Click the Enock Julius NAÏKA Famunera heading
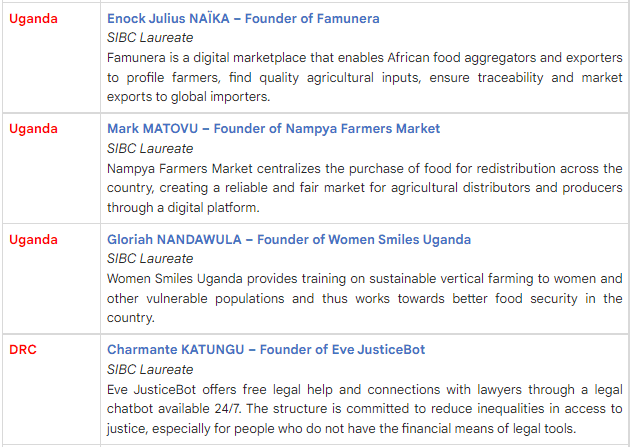Screen dimensions: 633x447 coord(243,18)
